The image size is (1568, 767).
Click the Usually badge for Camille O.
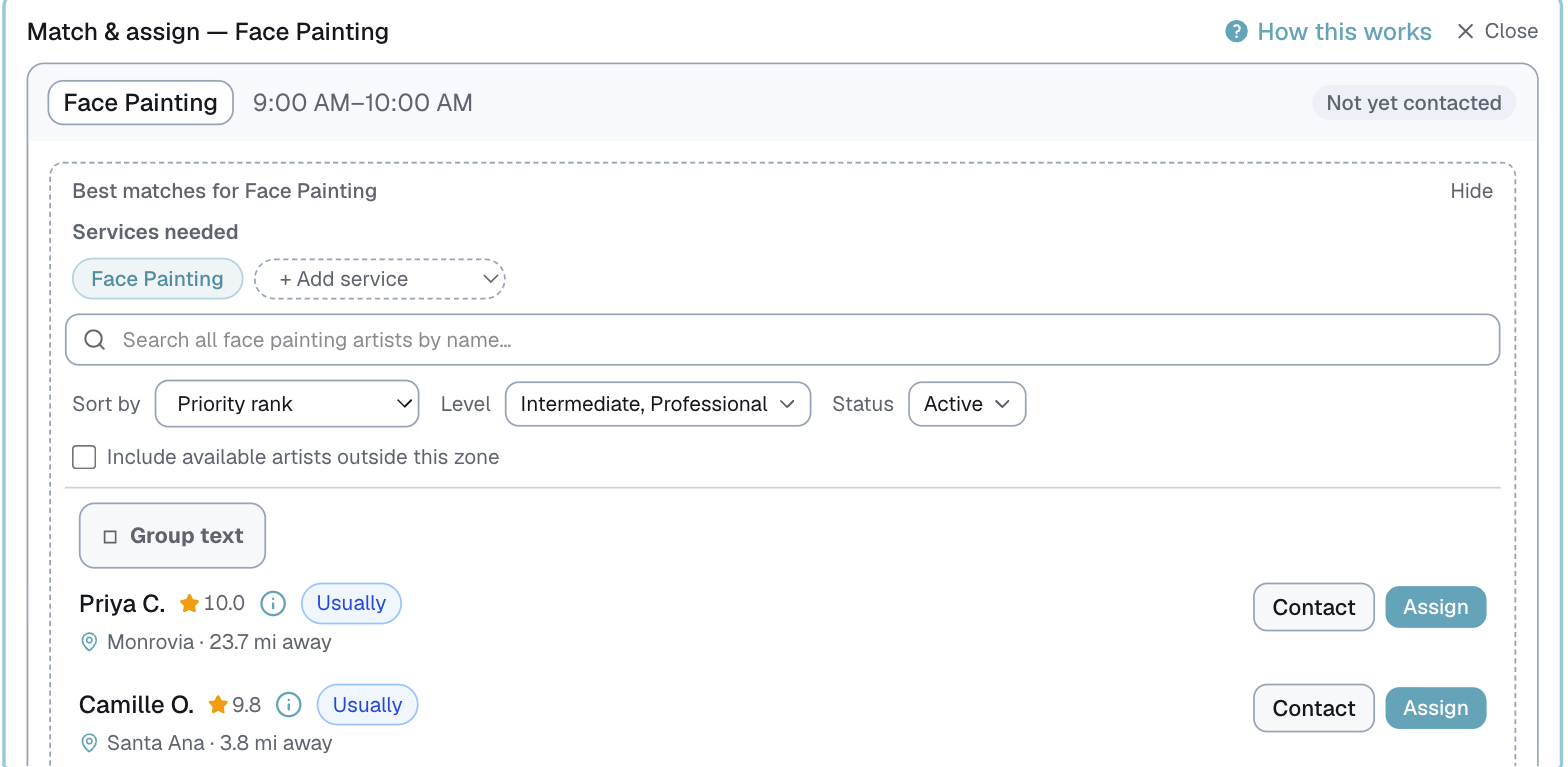click(x=367, y=704)
